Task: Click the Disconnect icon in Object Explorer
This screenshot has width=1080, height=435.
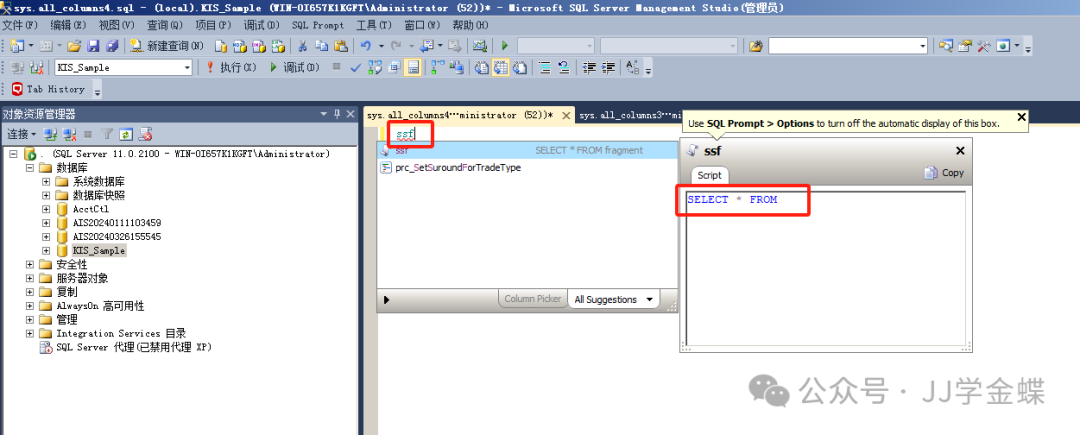Action: [70, 134]
